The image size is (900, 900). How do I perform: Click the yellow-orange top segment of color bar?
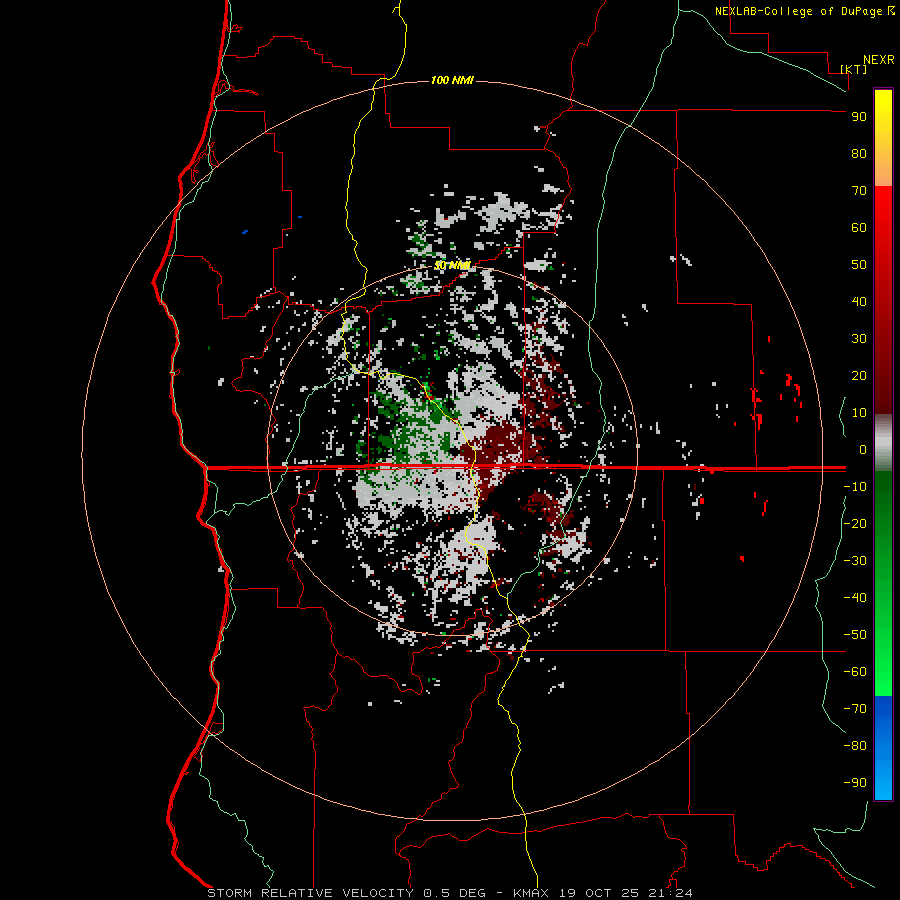(x=883, y=138)
